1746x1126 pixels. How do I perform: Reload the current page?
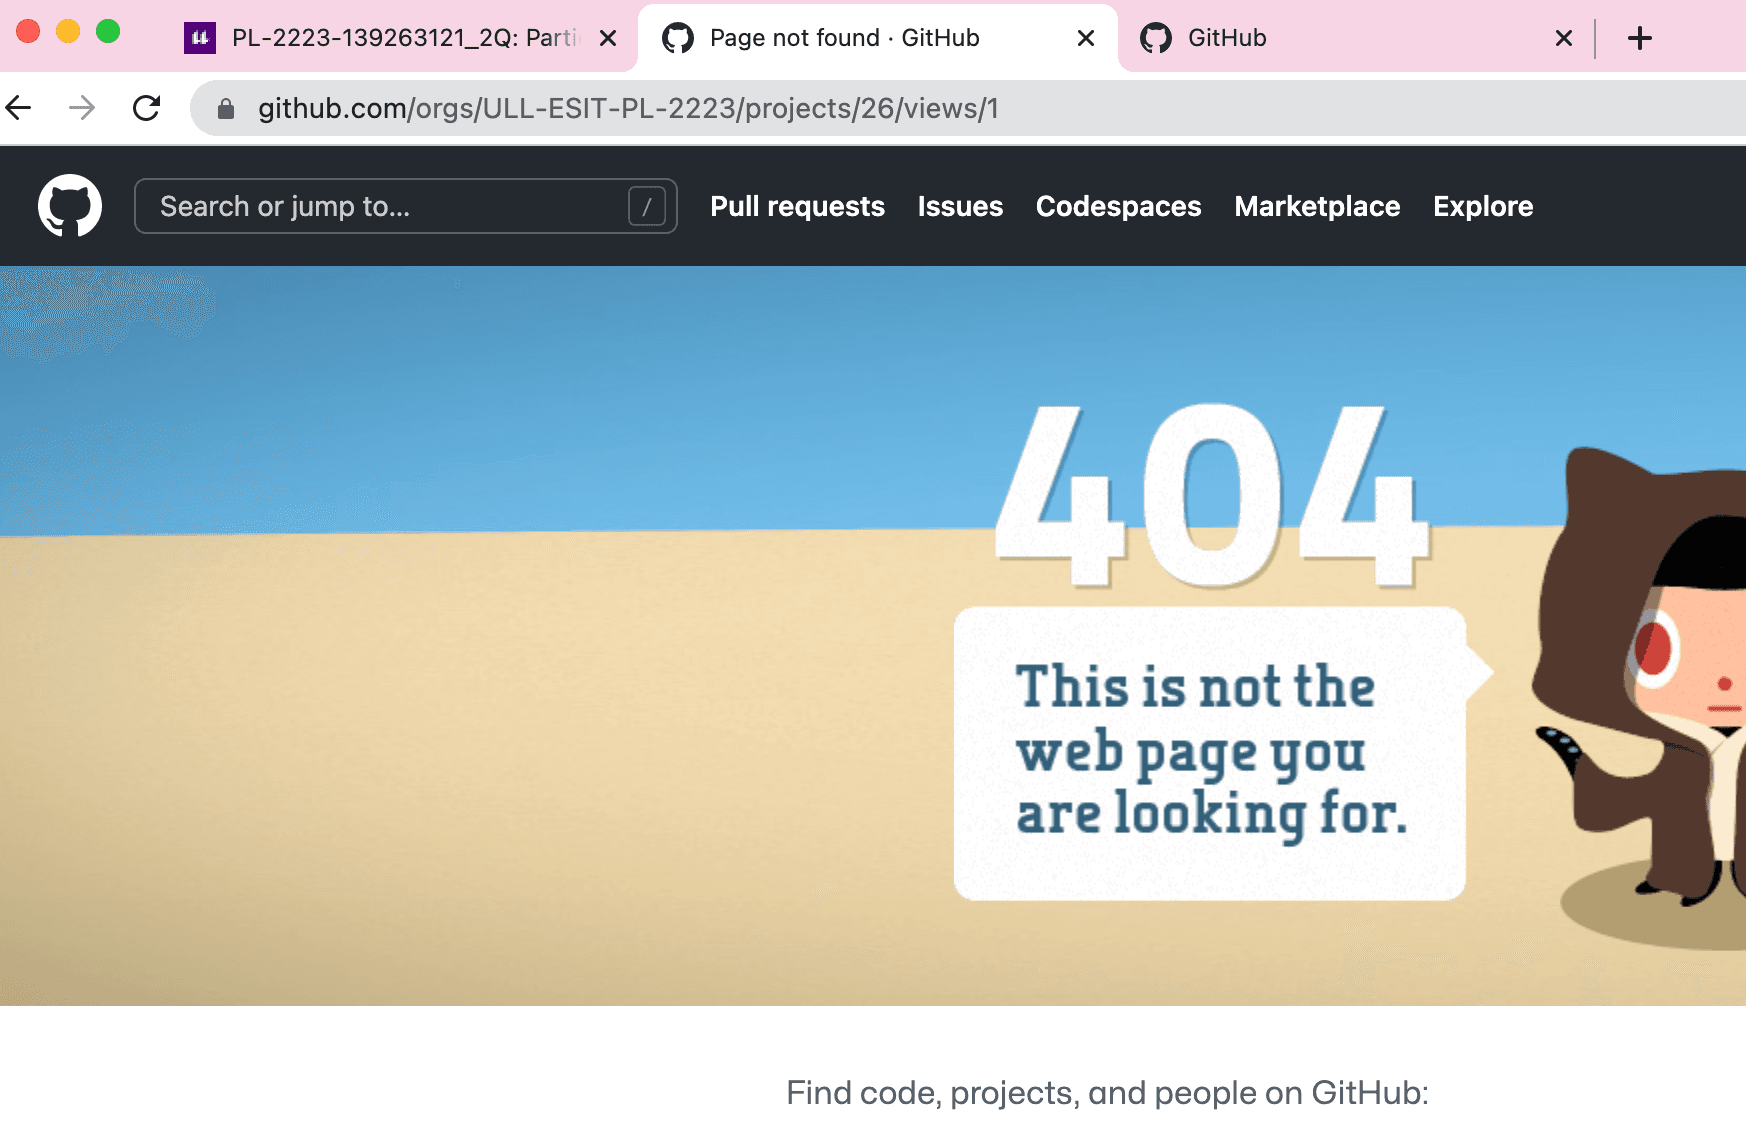pyautogui.click(x=147, y=108)
